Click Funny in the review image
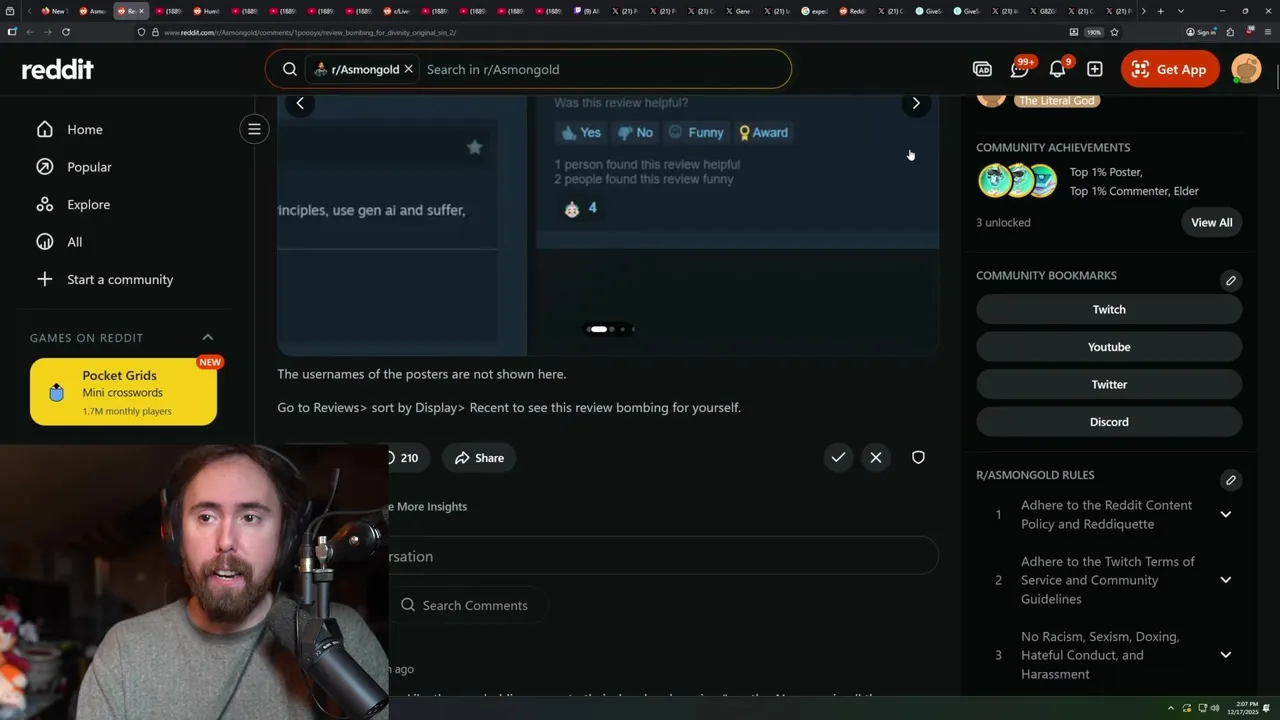 point(696,132)
